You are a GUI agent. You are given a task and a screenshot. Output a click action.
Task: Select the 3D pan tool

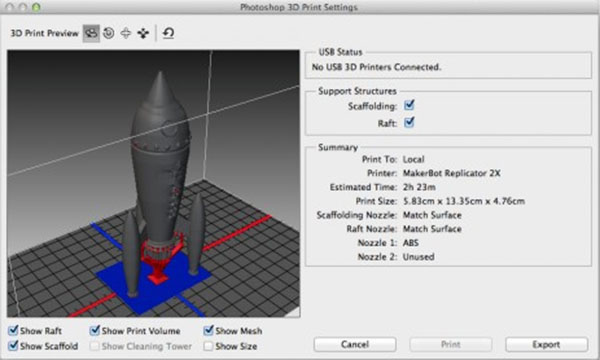click(x=126, y=33)
